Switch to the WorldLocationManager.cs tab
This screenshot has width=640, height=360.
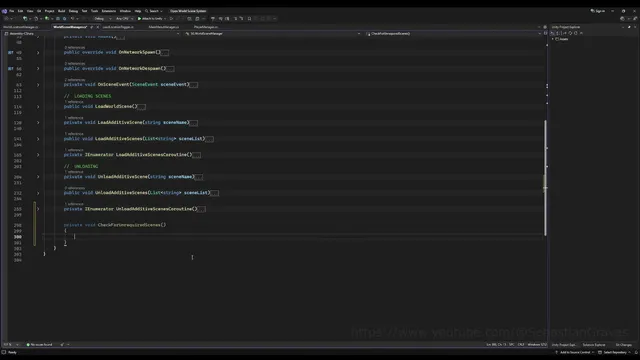[21, 27]
